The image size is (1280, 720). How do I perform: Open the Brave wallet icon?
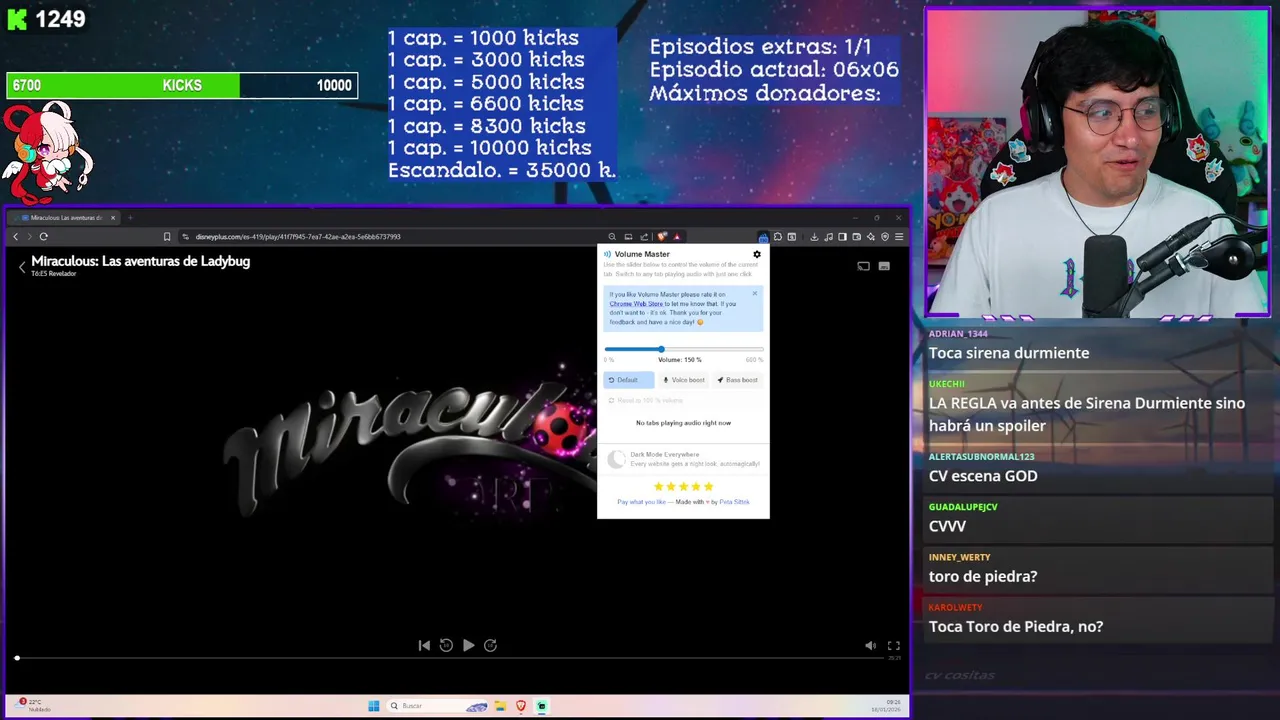pos(857,237)
